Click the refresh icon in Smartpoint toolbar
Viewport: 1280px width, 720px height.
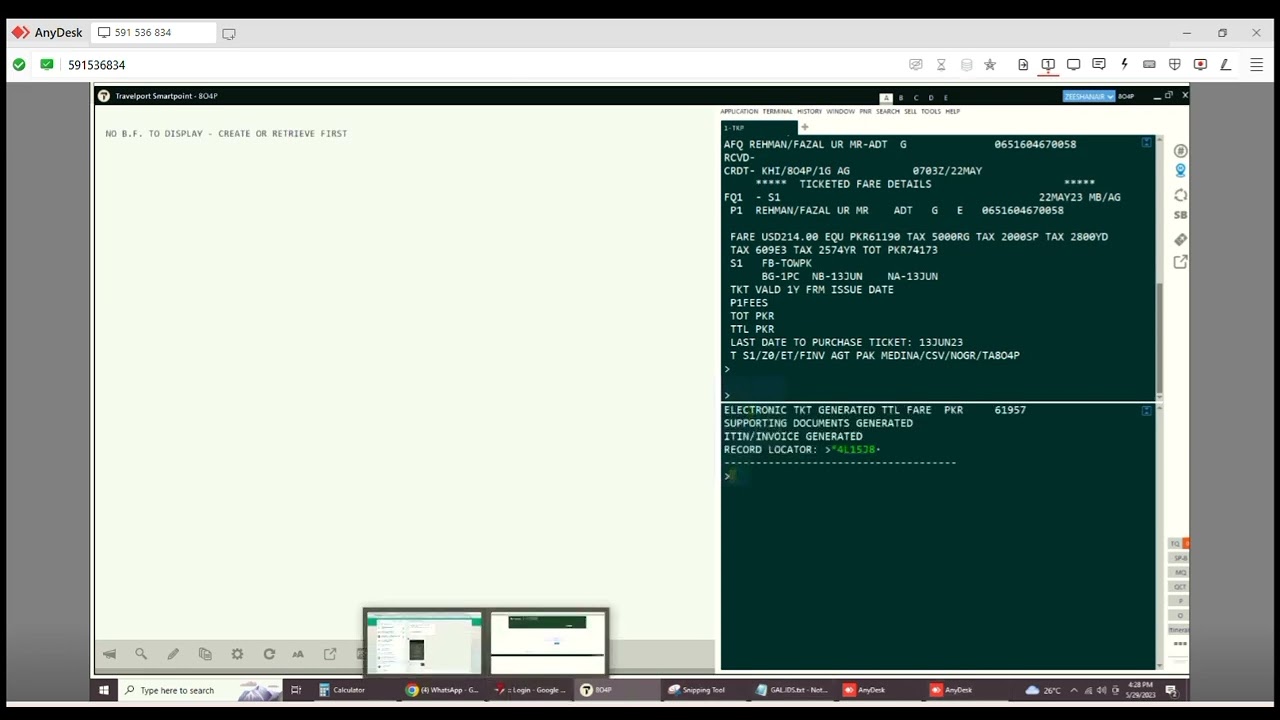[269, 654]
